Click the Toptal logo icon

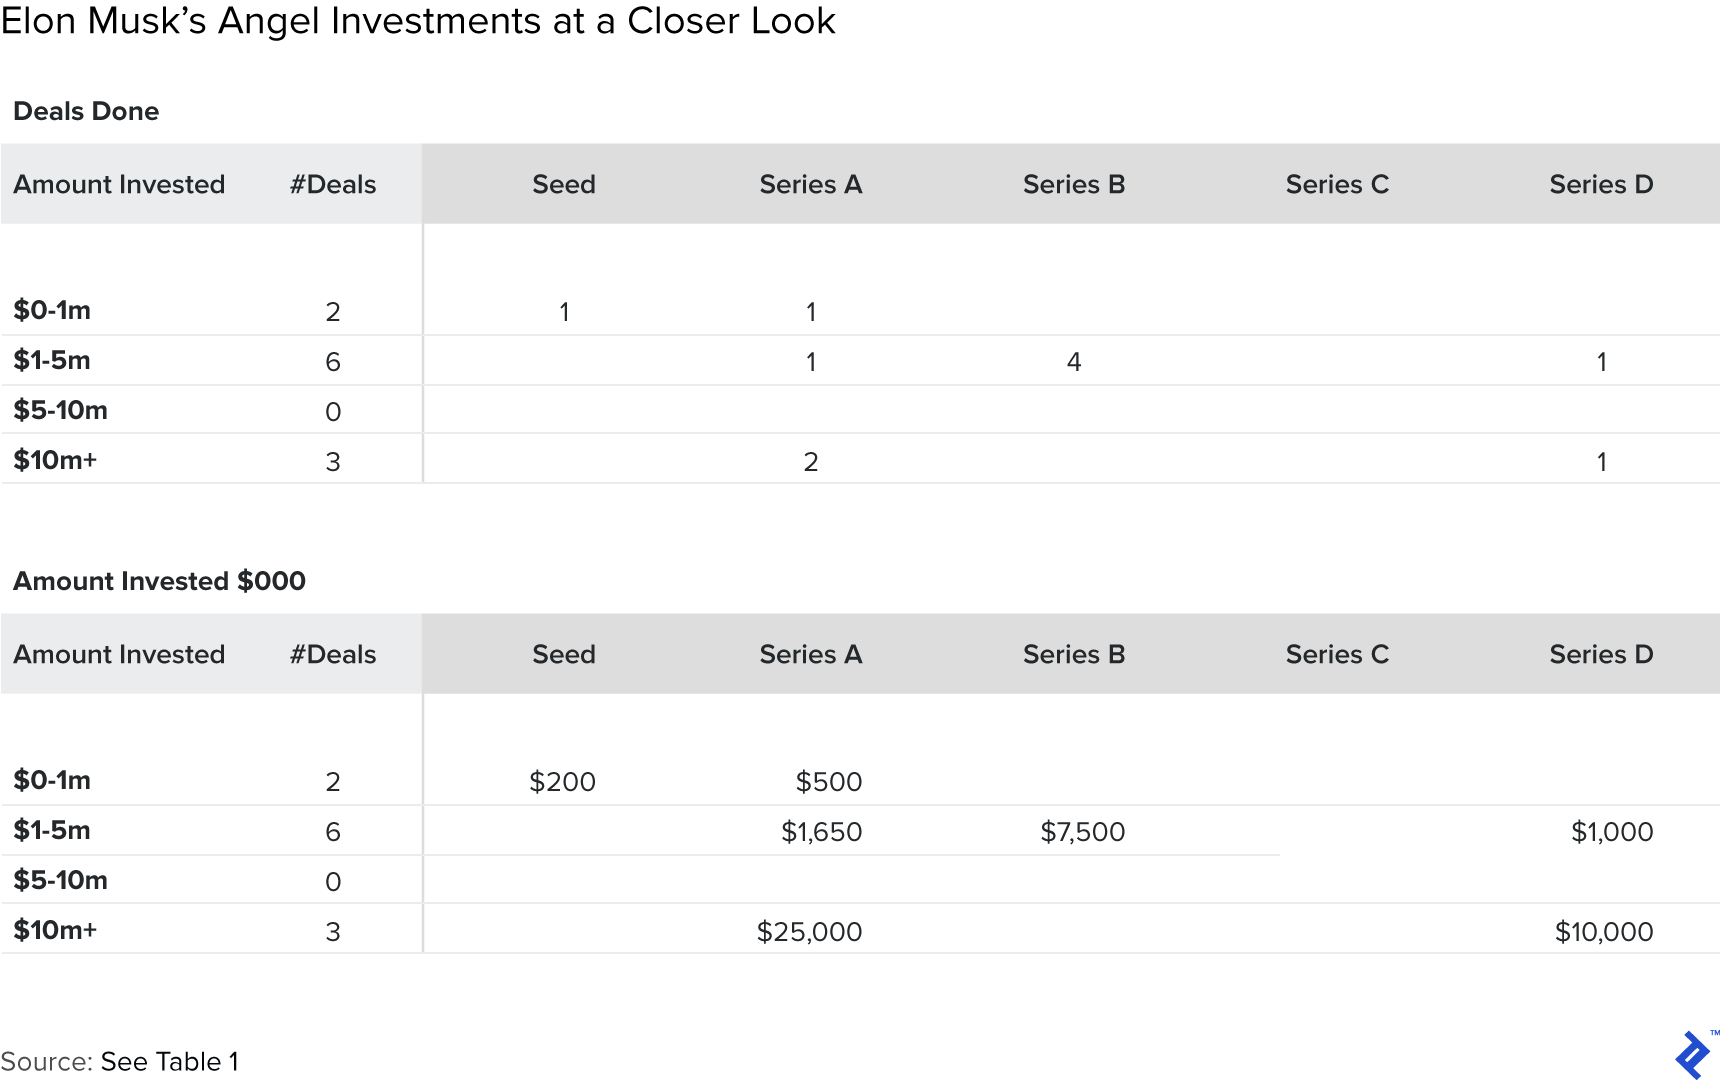pyautogui.click(x=1693, y=1054)
